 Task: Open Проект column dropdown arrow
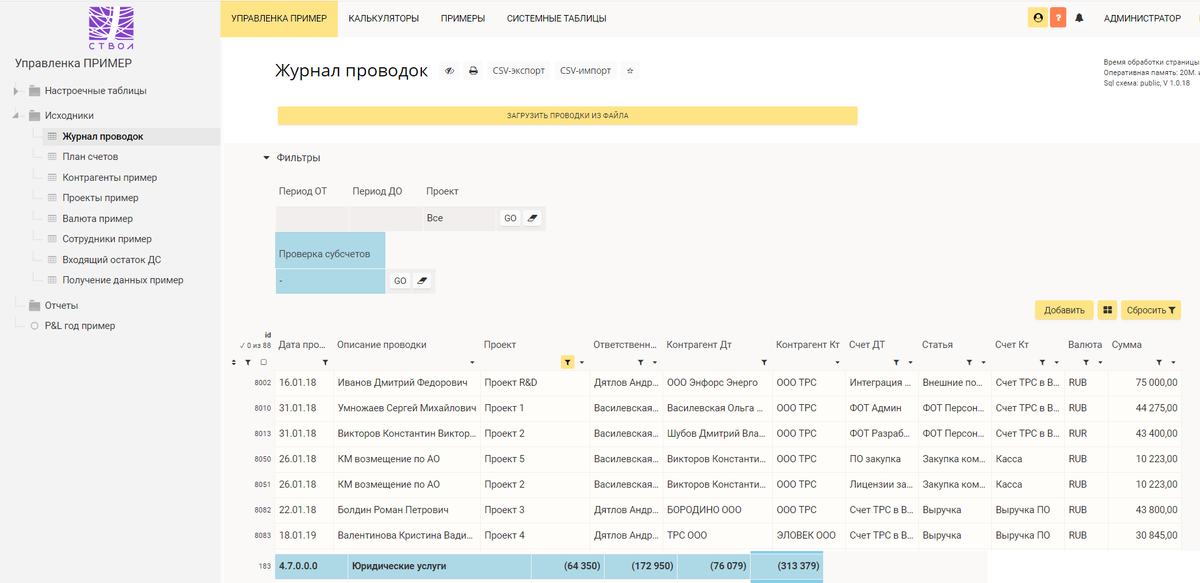582,362
